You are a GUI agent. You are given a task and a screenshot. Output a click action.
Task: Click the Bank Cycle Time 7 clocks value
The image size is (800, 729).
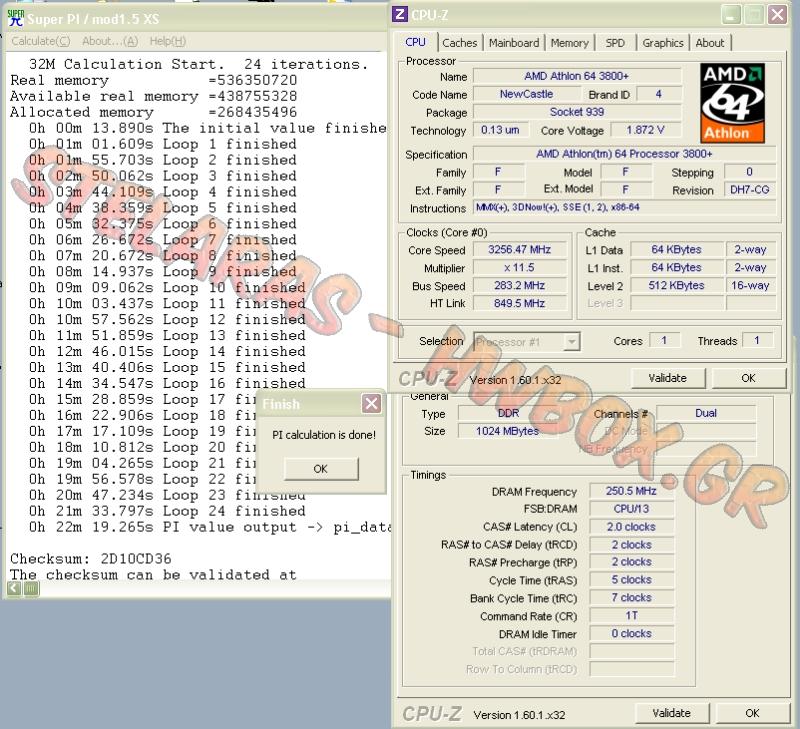point(631,598)
